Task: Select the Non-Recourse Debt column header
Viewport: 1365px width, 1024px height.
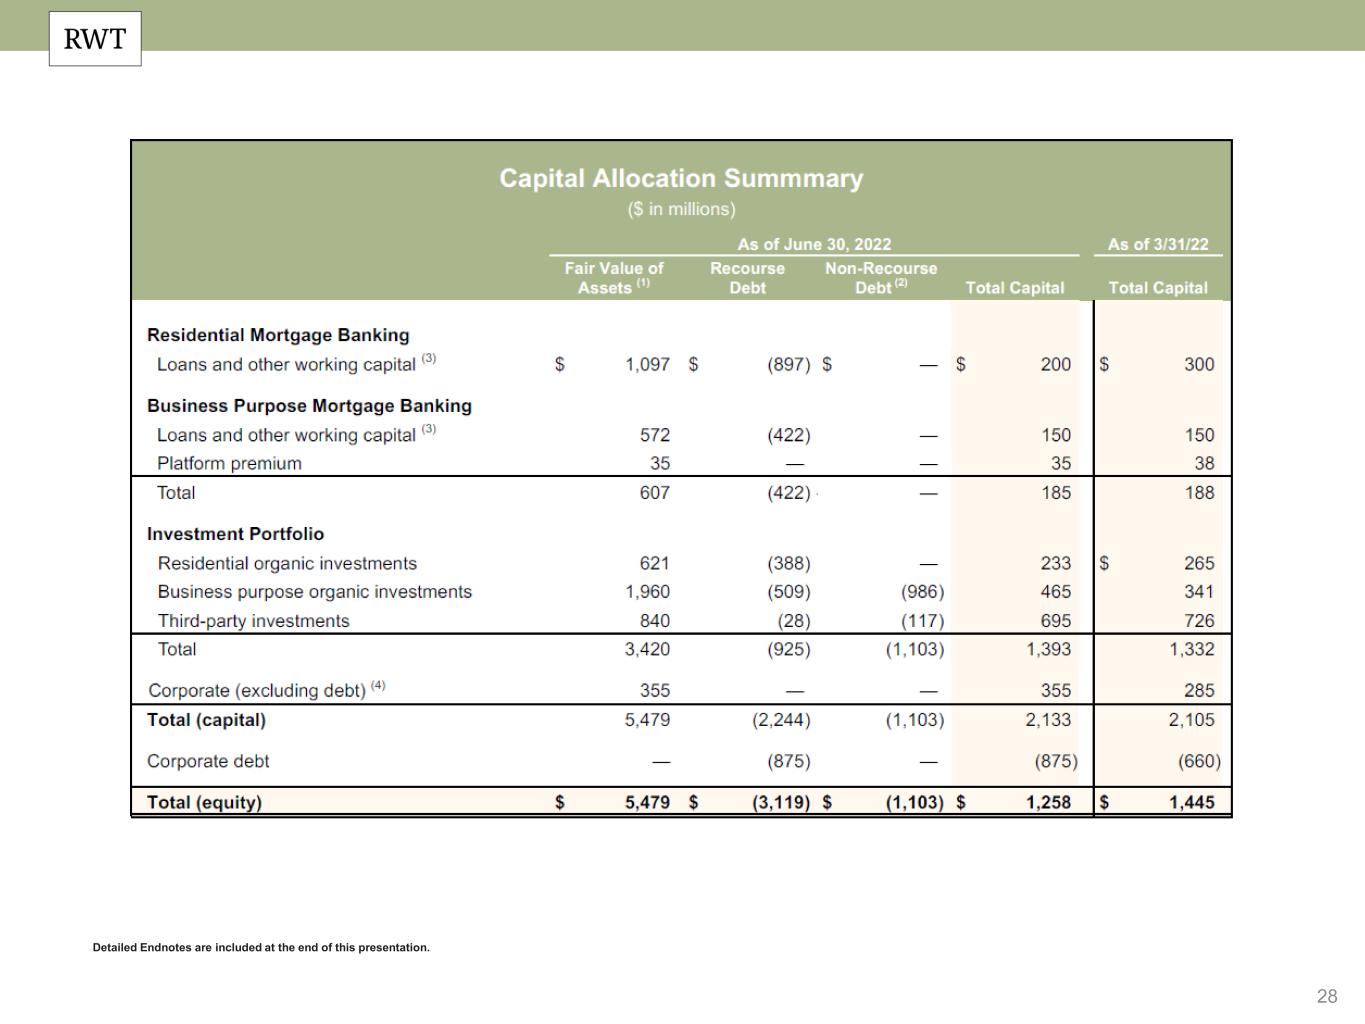Action: pos(880,278)
